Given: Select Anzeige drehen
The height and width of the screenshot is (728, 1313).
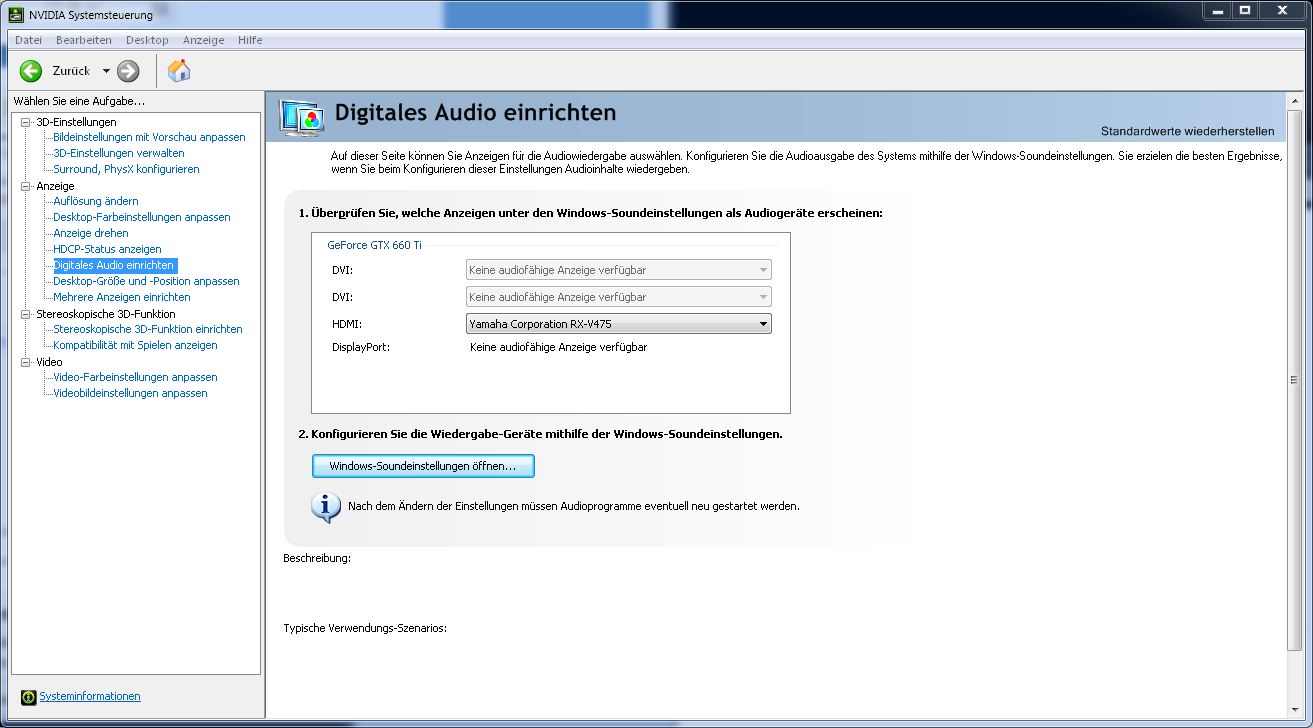Looking at the screenshot, I should tap(91, 233).
